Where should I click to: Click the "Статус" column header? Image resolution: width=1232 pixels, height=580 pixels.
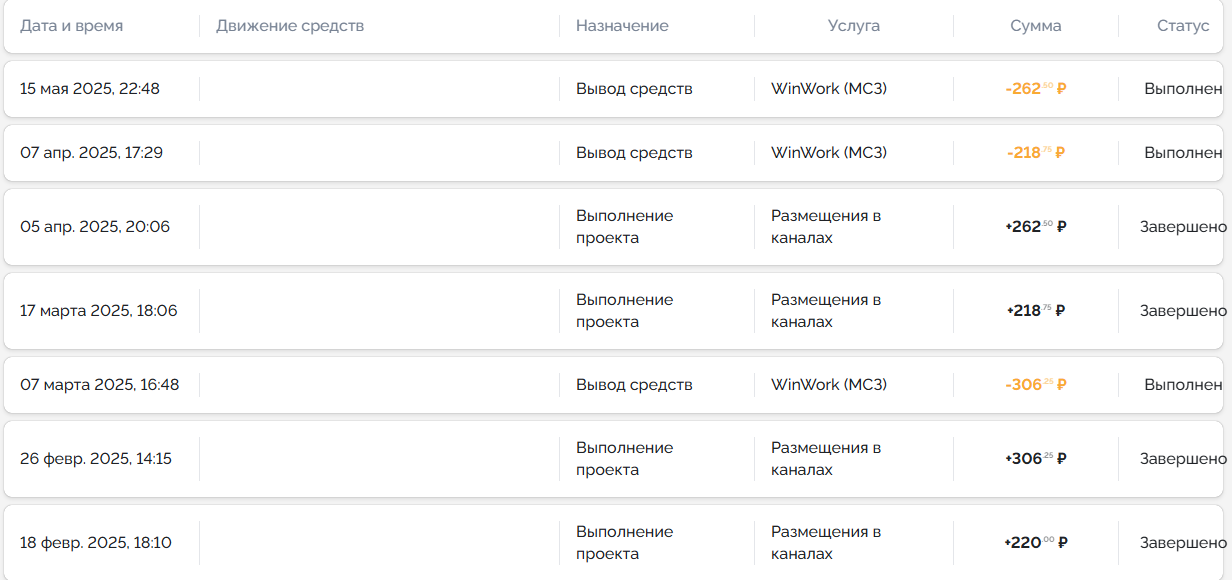(x=1183, y=26)
